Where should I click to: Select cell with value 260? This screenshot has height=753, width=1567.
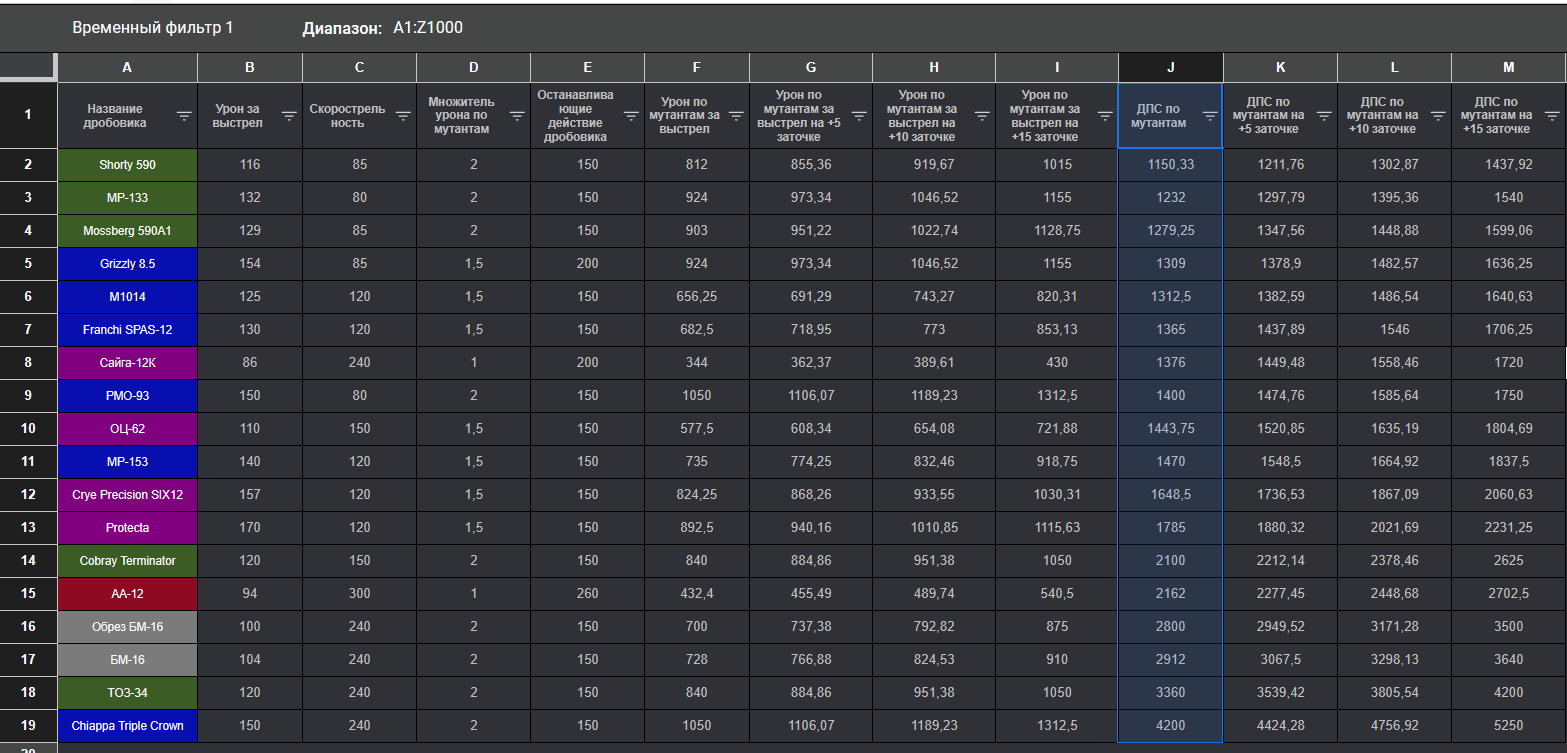(x=587, y=593)
